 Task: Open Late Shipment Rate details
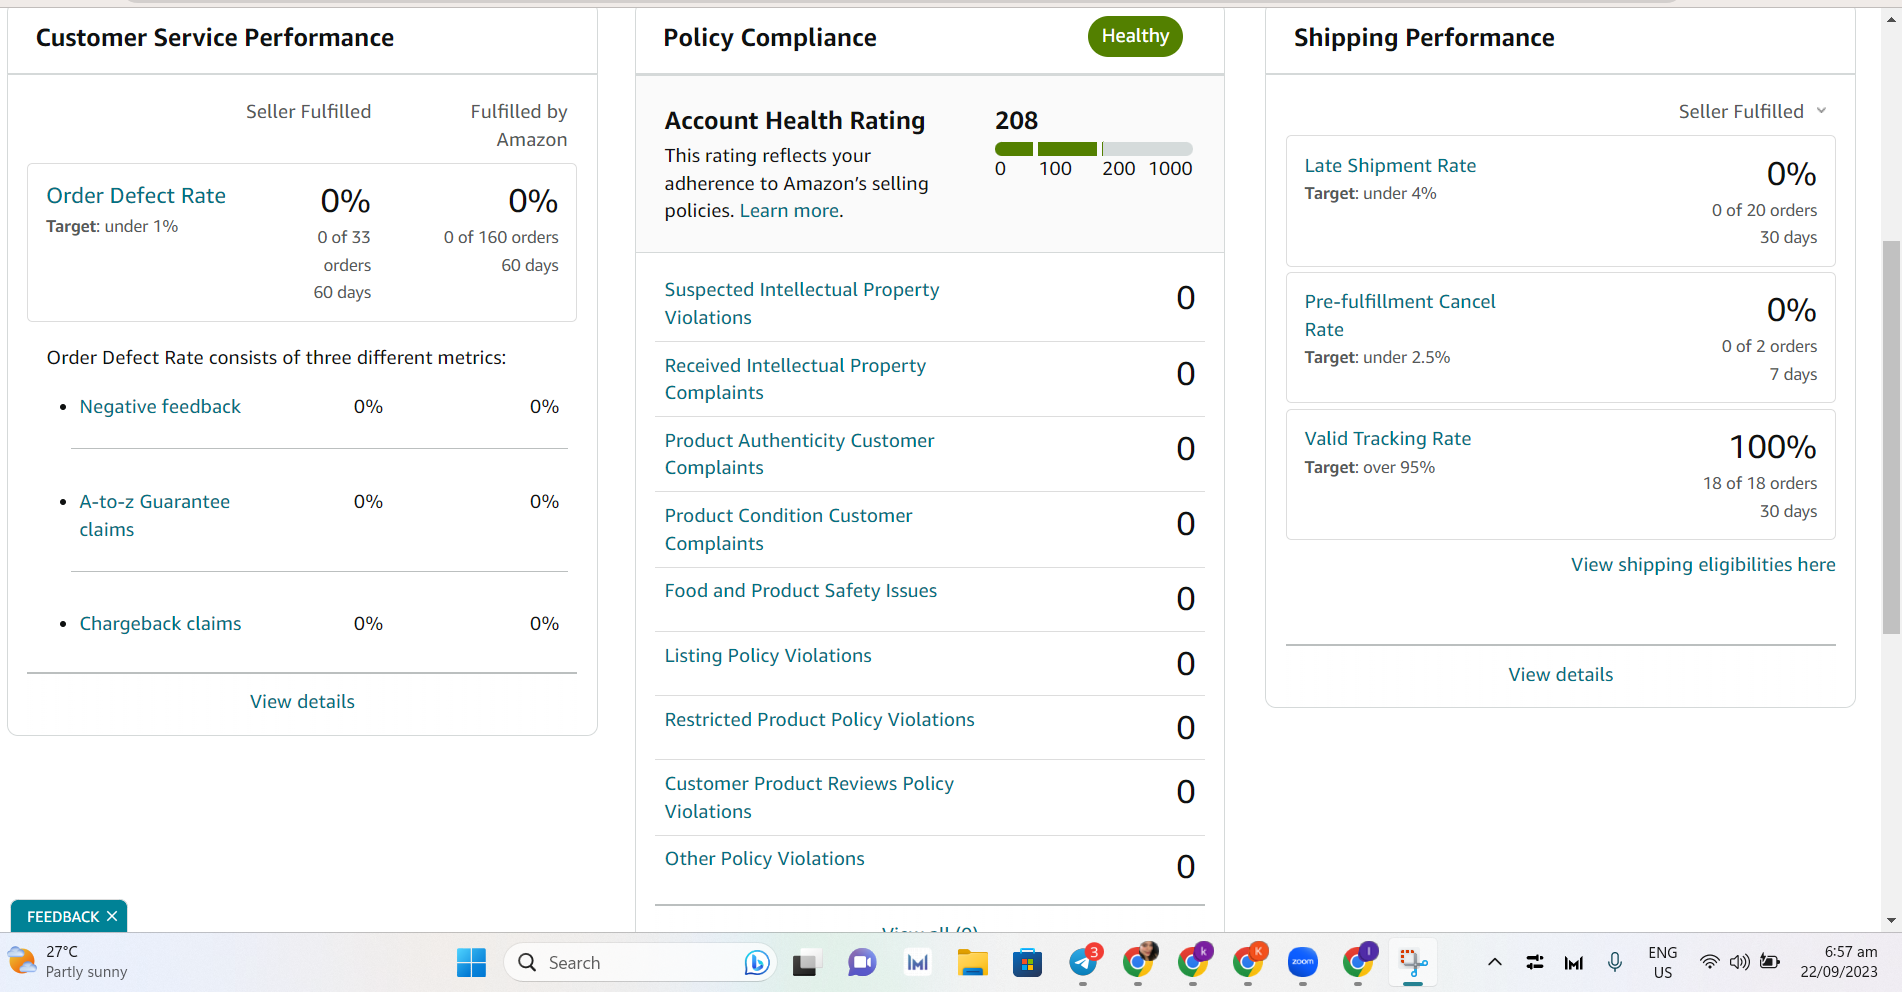pos(1390,166)
